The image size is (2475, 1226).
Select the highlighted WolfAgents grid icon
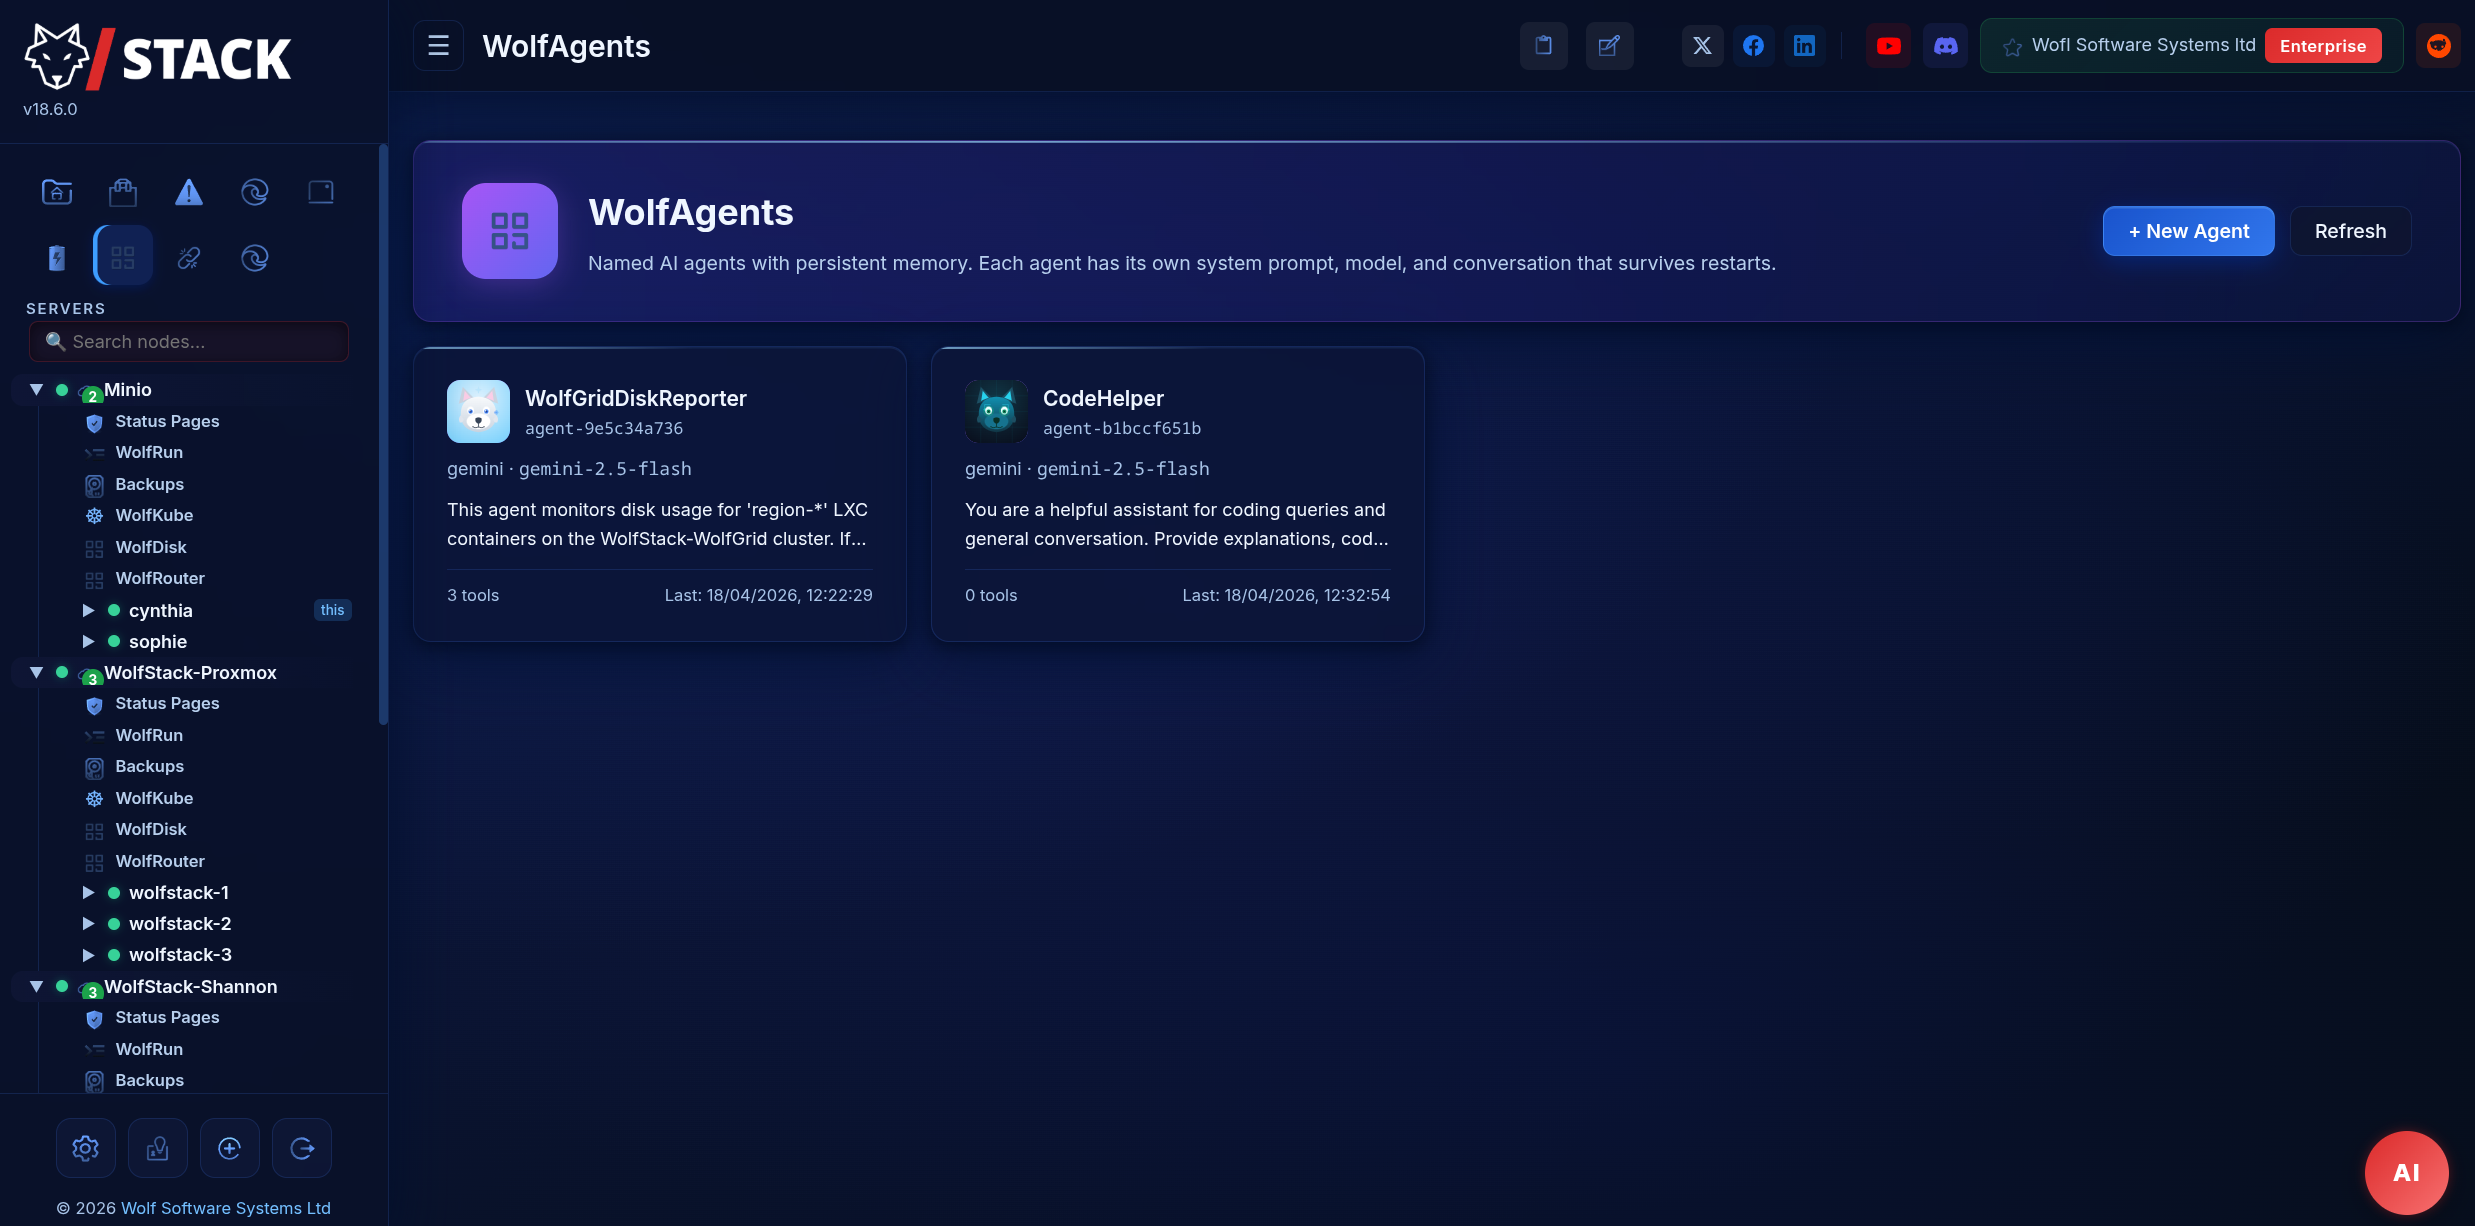123,256
